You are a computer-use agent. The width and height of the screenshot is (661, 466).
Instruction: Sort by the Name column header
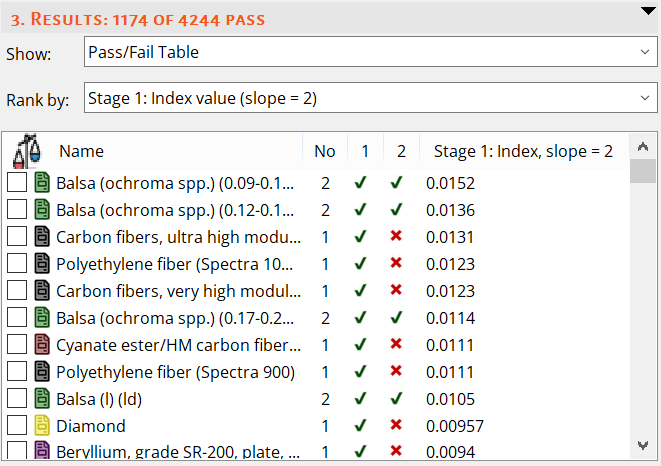click(x=81, y=151)
